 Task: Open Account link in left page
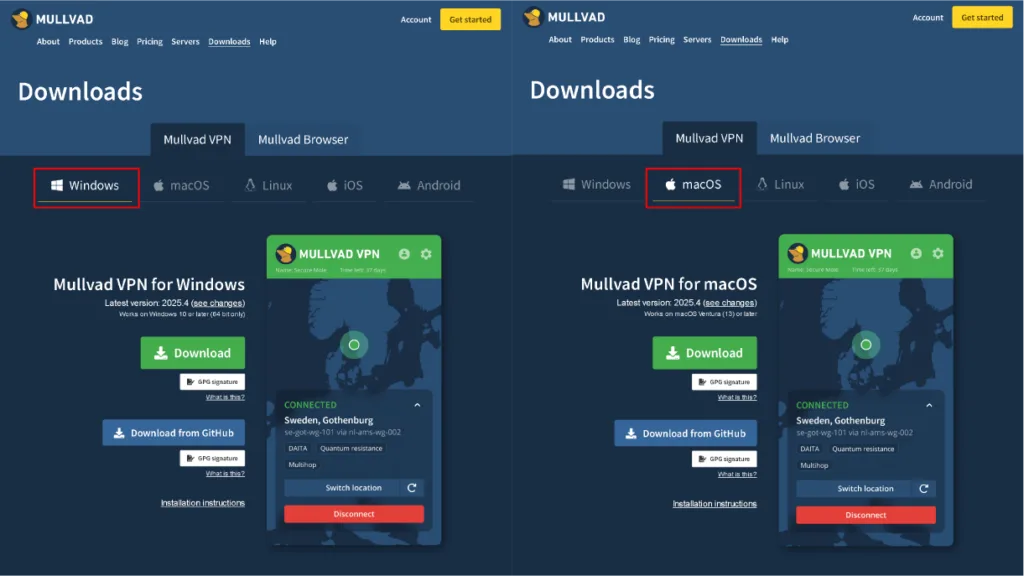(416, 20)
